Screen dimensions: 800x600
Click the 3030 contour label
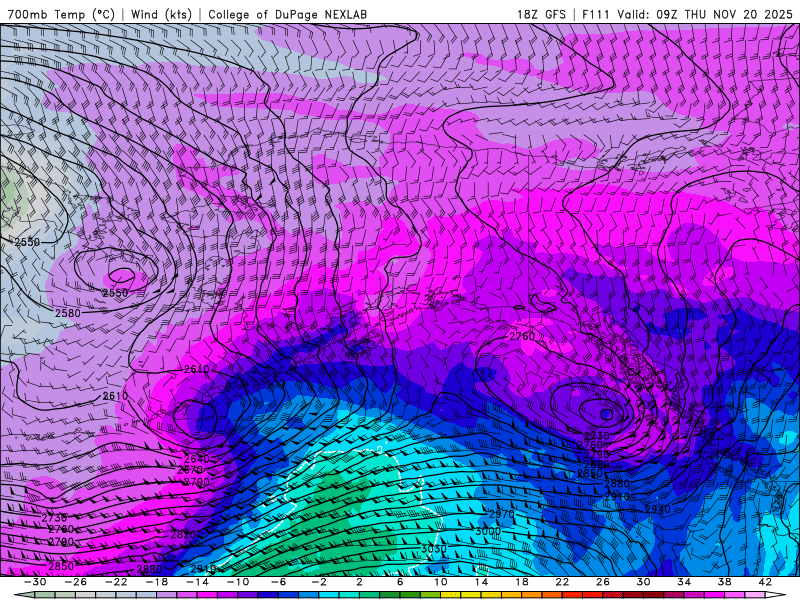[x=434, y=548]
